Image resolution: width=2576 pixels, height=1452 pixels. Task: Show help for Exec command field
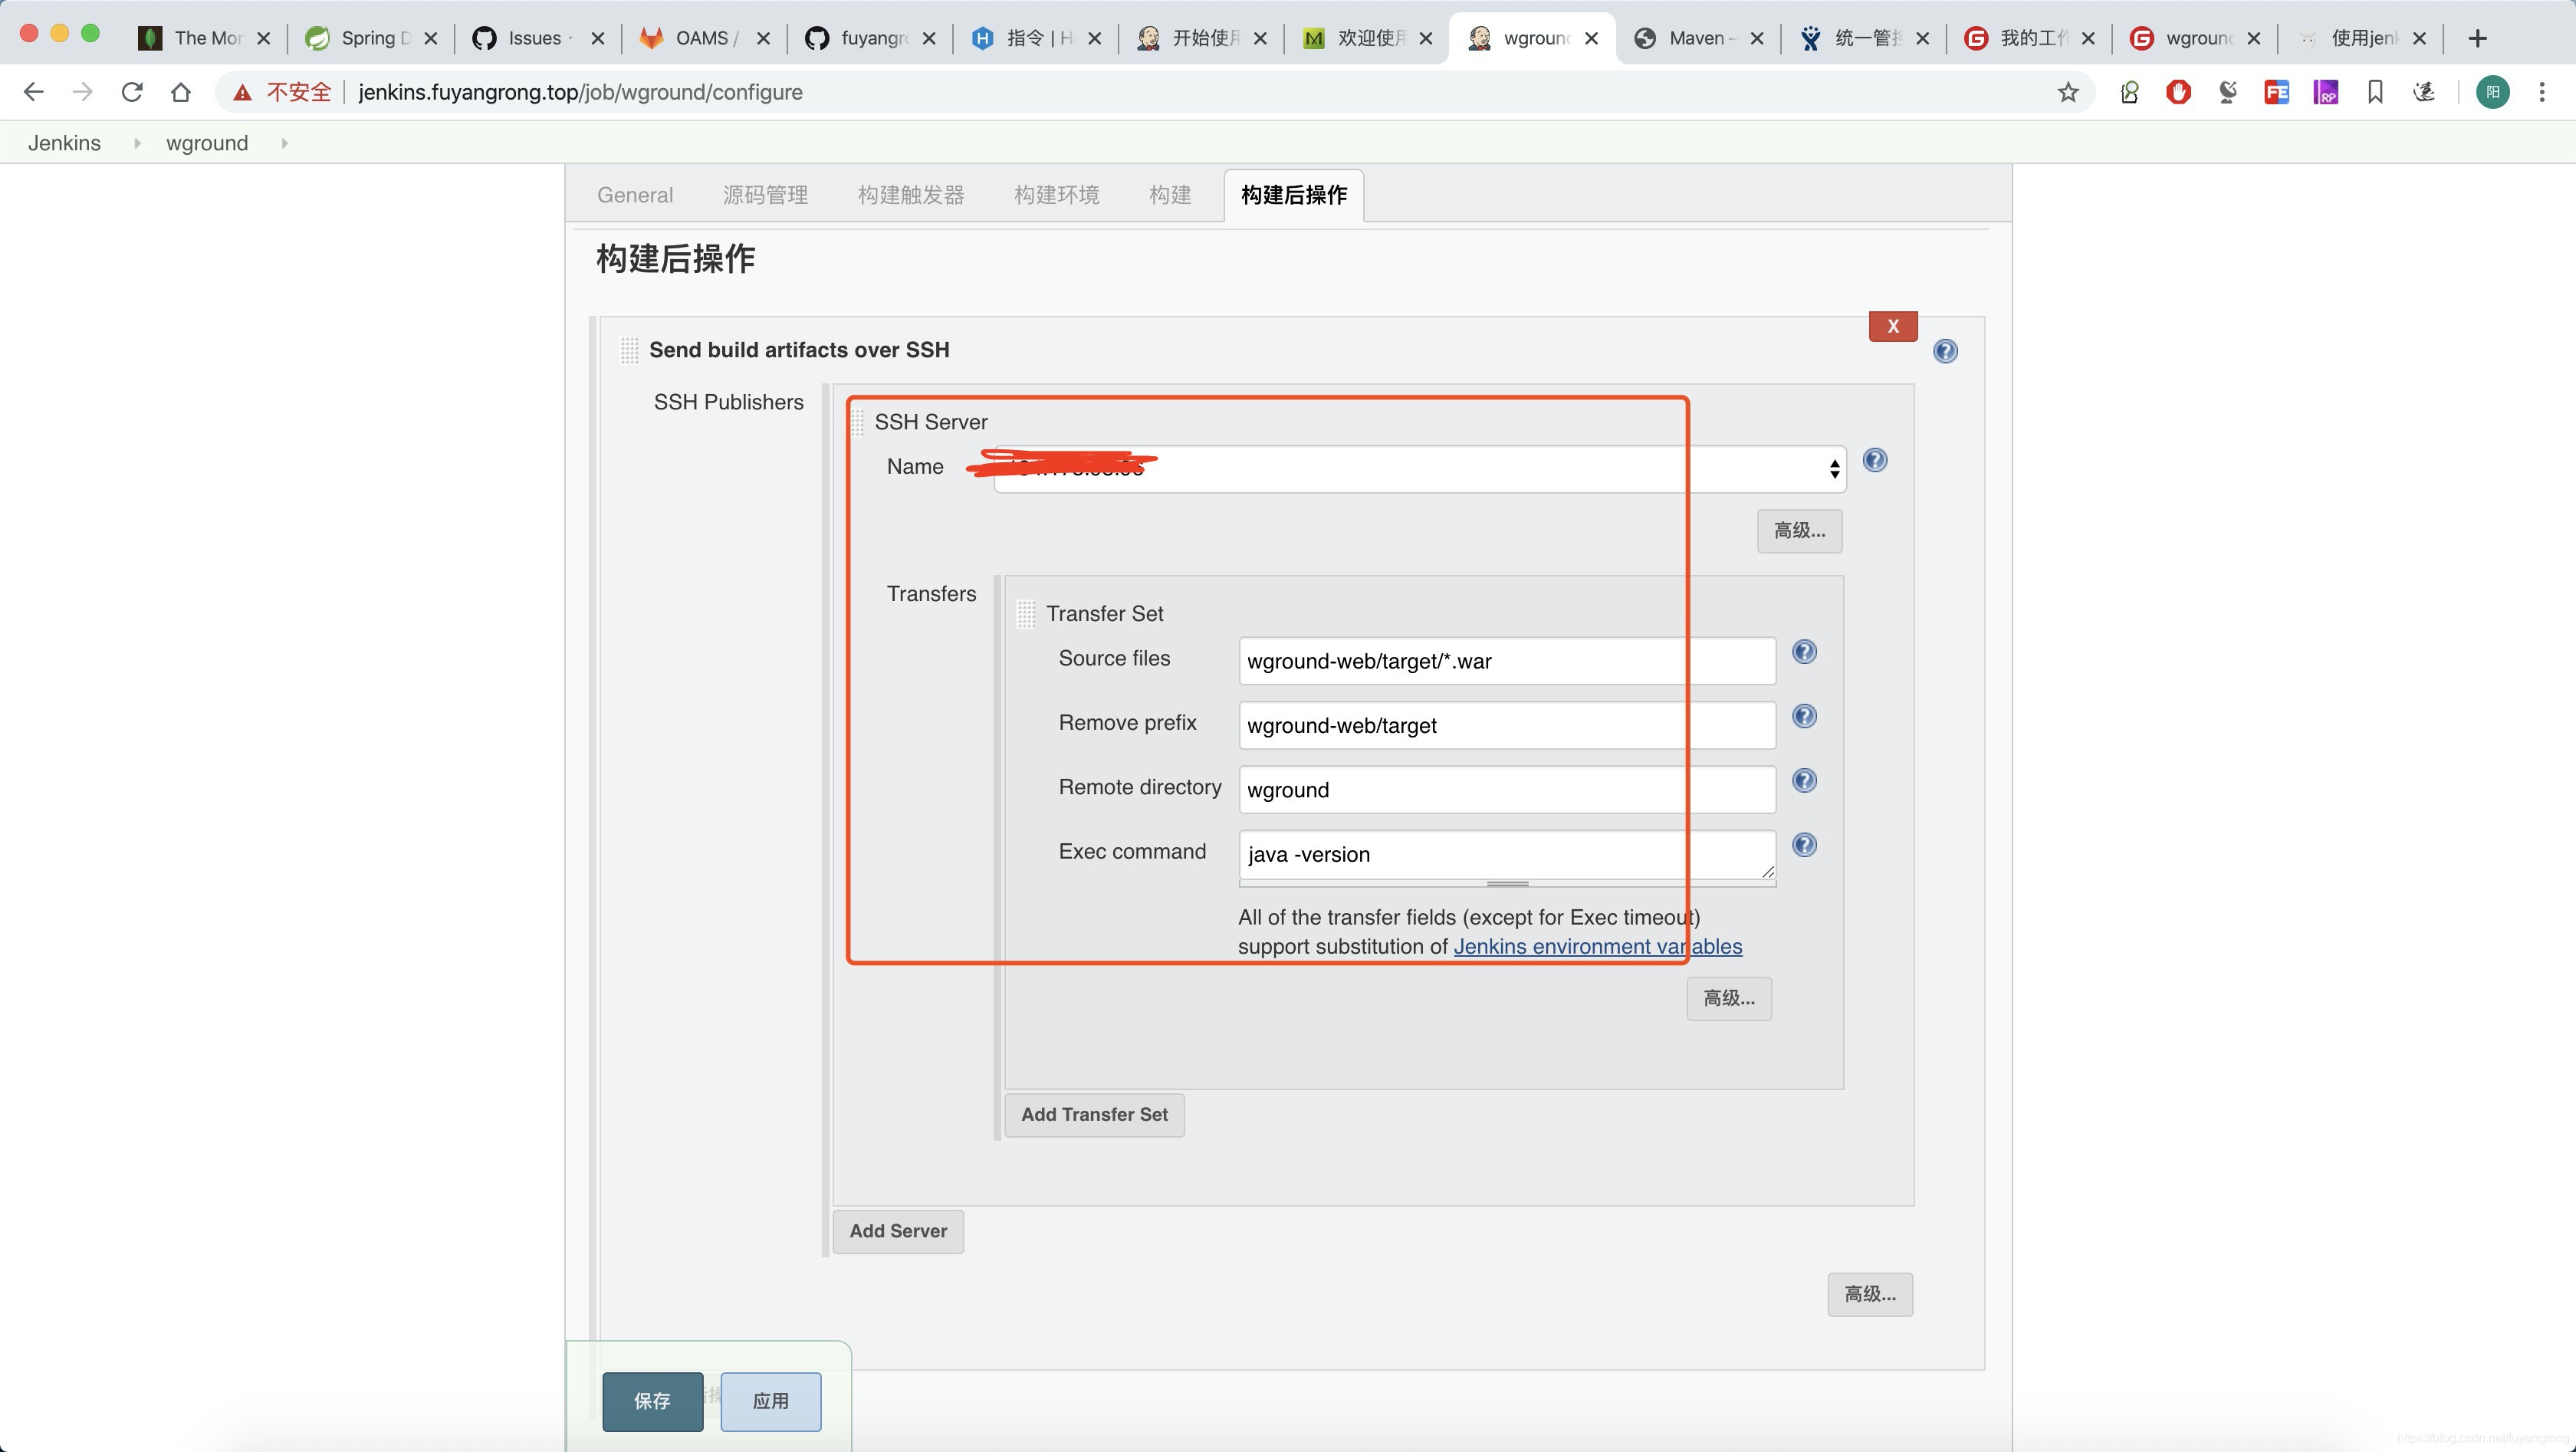click(x=1804, y=845)
